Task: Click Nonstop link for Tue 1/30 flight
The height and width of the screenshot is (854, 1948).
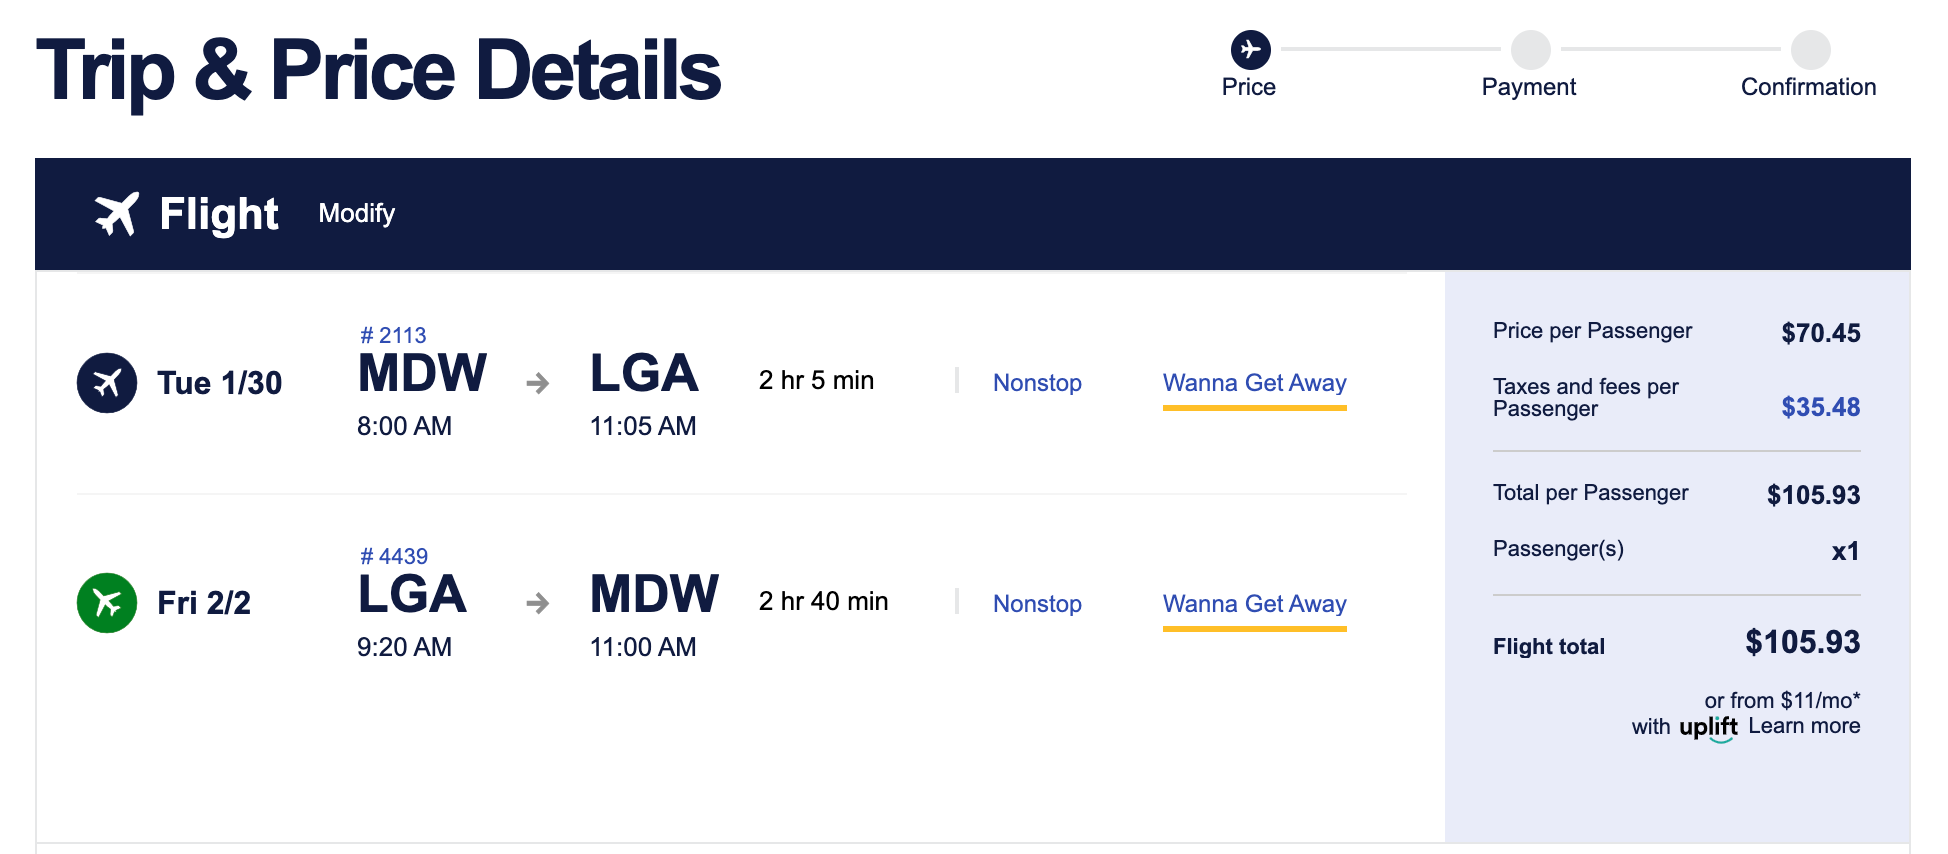Action: tap(1037, 382)
